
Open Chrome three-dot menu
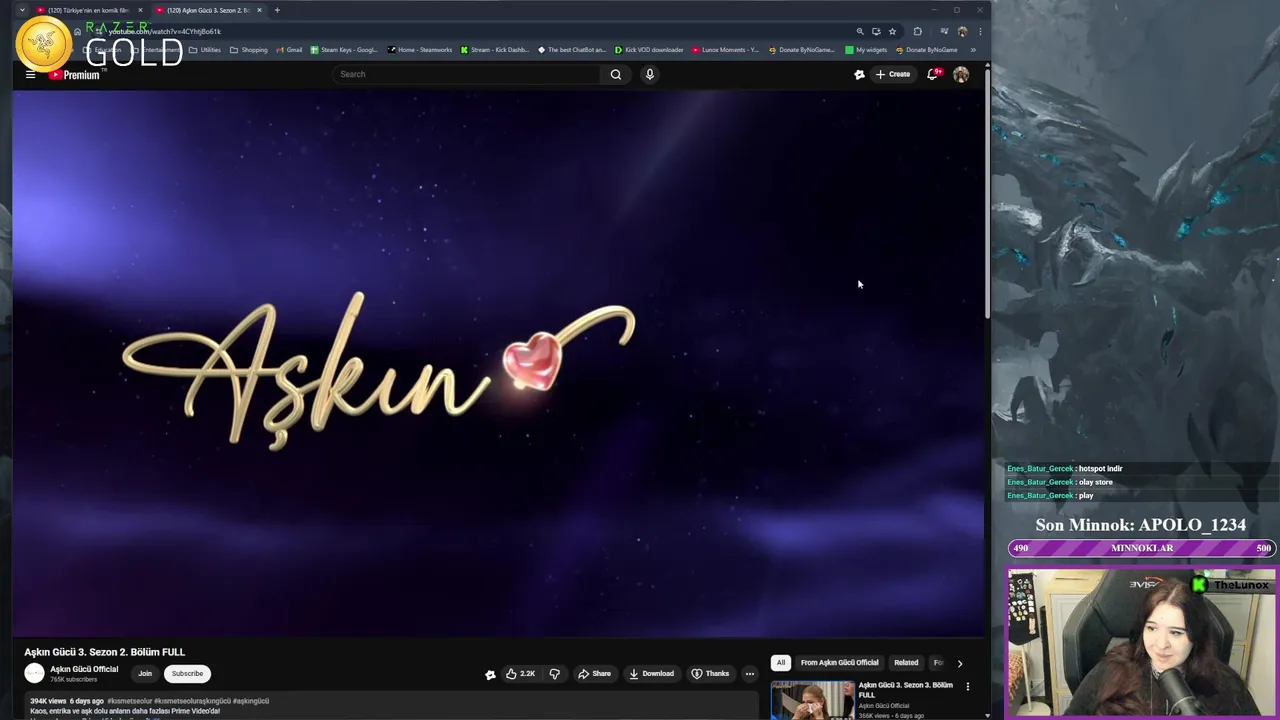point(980,31)
